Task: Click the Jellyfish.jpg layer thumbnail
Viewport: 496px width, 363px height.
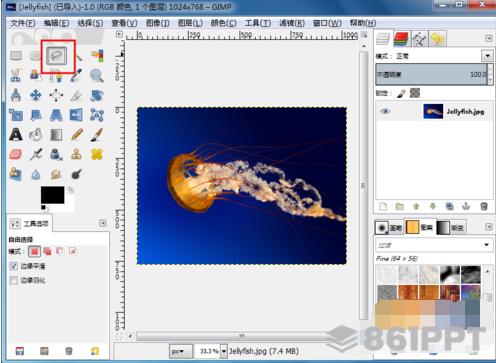Action: click(433, 111)
